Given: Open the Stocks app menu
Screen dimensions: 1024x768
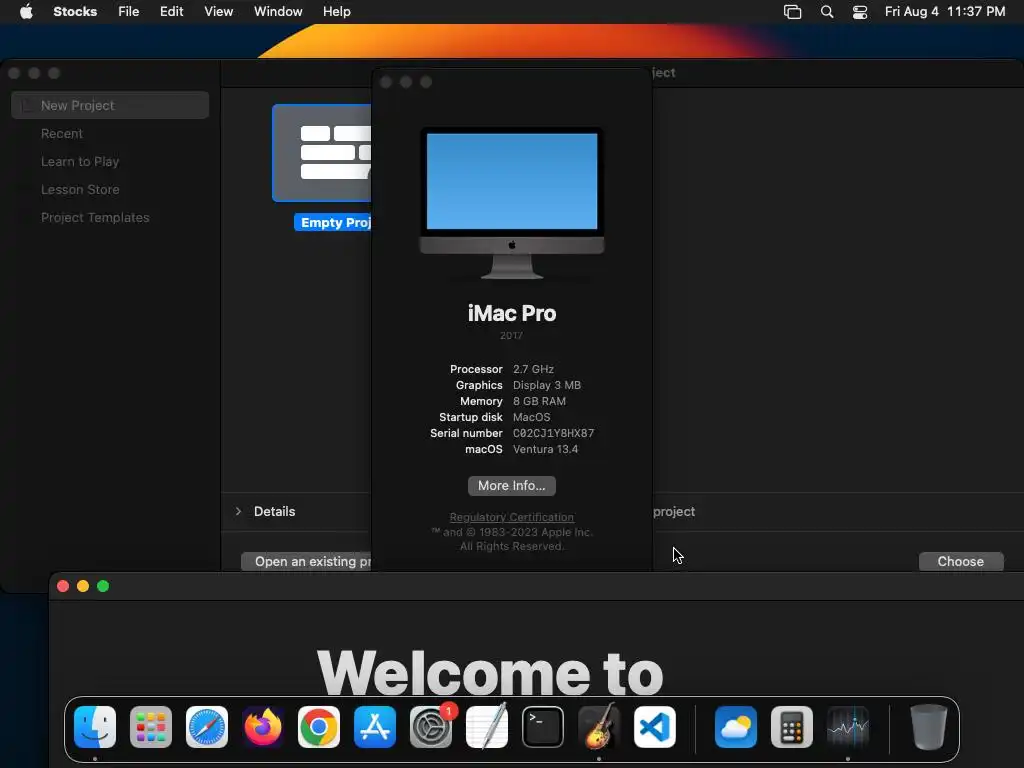Looking at the screenshot, I should click(75, 11).
